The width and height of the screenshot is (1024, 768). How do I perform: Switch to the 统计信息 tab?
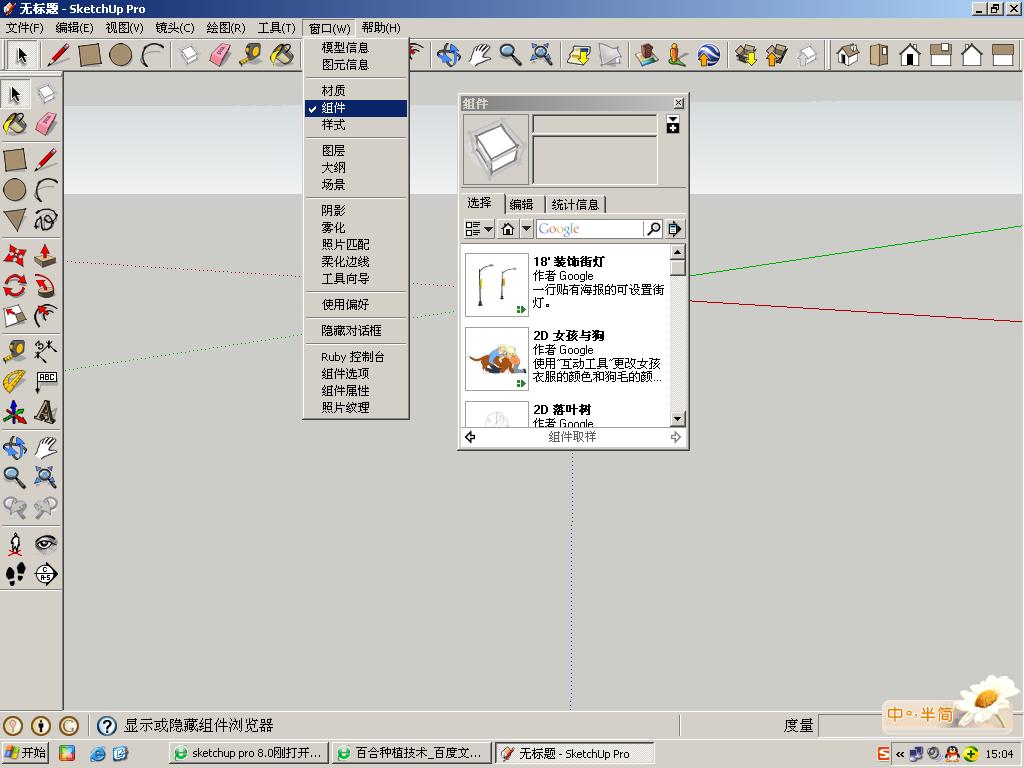pos(575,204)
